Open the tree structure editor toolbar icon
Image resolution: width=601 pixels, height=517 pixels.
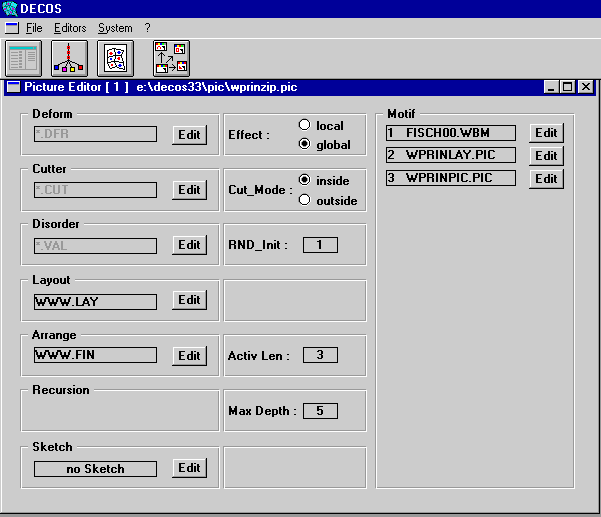tap(69, 59)
